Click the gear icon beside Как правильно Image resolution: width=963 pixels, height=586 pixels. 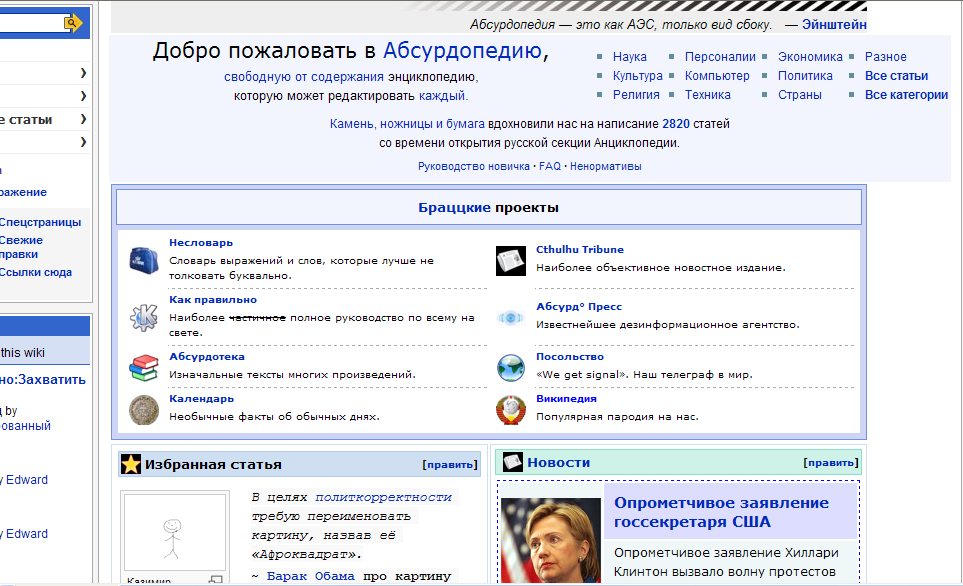tap(143, 318)
